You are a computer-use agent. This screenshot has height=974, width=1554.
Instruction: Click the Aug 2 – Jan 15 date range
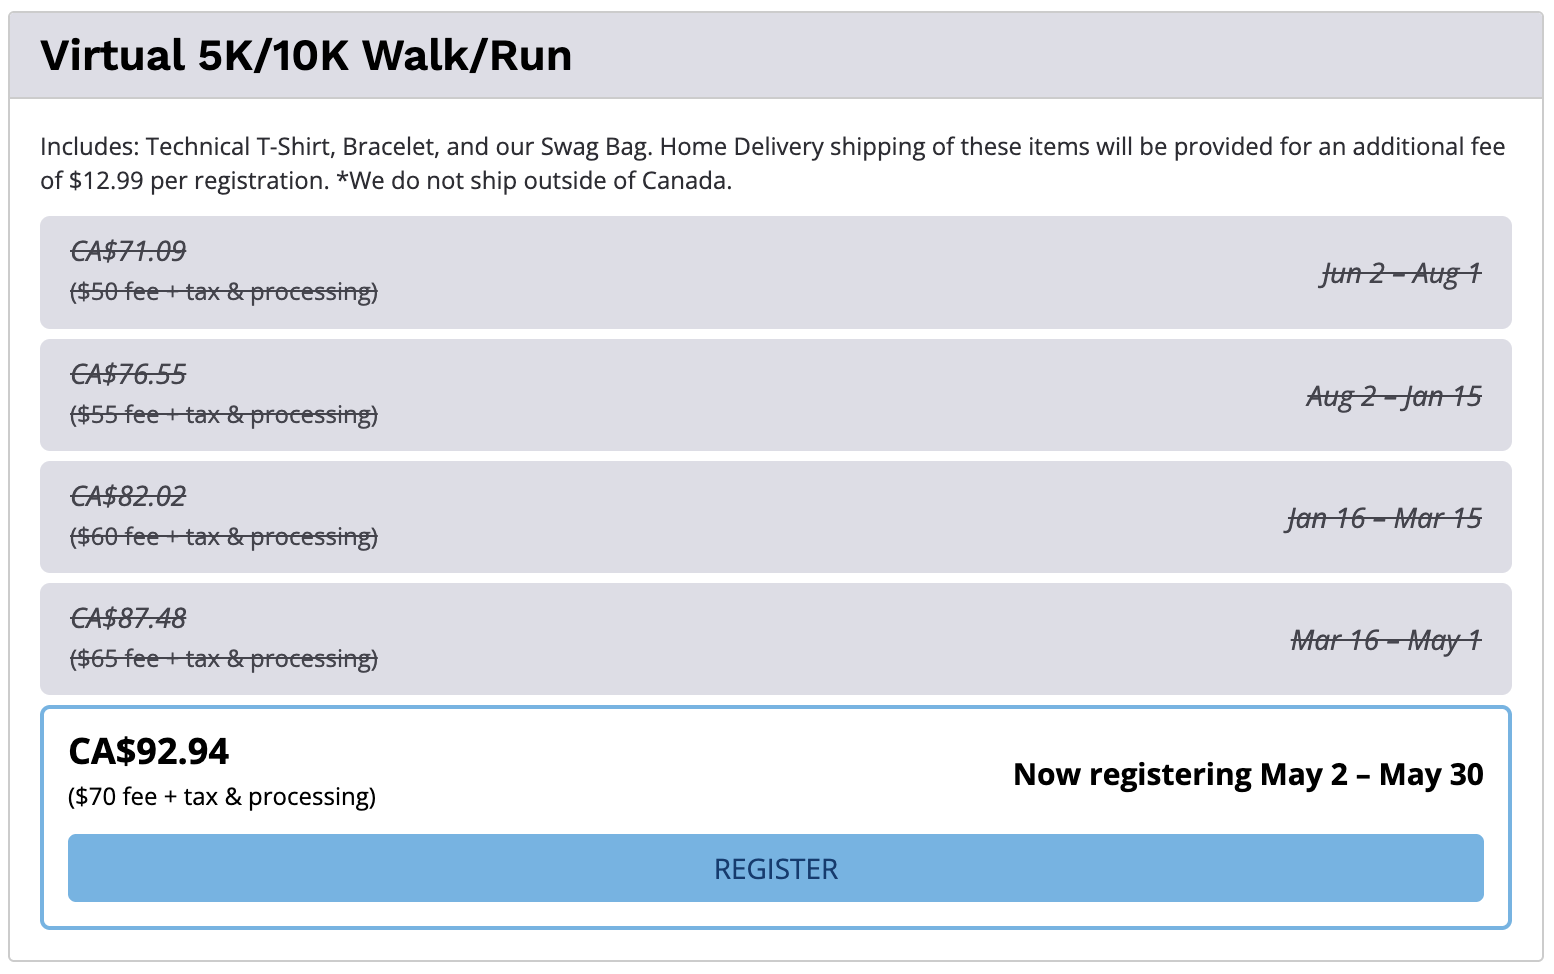pyautogui.click(x=1394, y=396)
